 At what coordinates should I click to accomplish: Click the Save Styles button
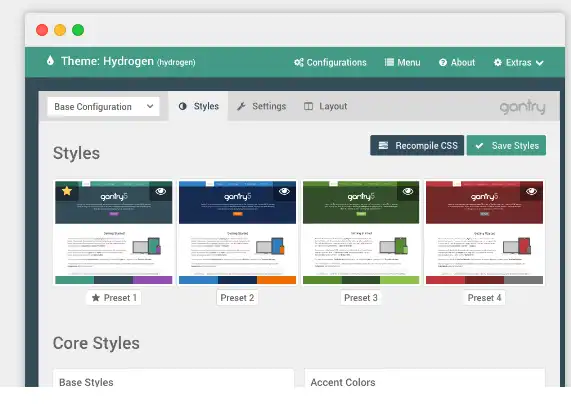(507, 146)
